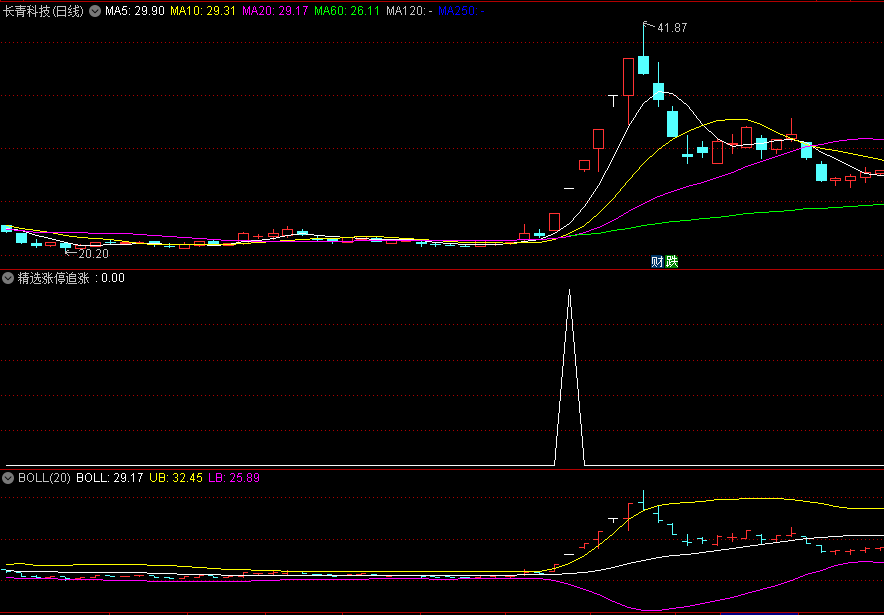The width and height of the screenshot is (884, 615).
Task: Click the peak of the 精选涨停追涨 signal spike
Action: 569,291
